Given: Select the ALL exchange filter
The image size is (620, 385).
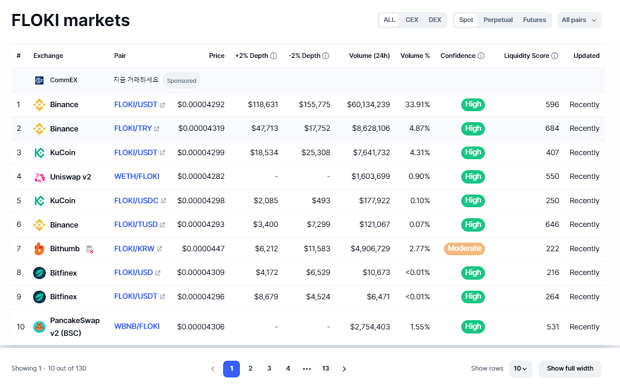Looking at the screenshot, I should click(389, 20).
